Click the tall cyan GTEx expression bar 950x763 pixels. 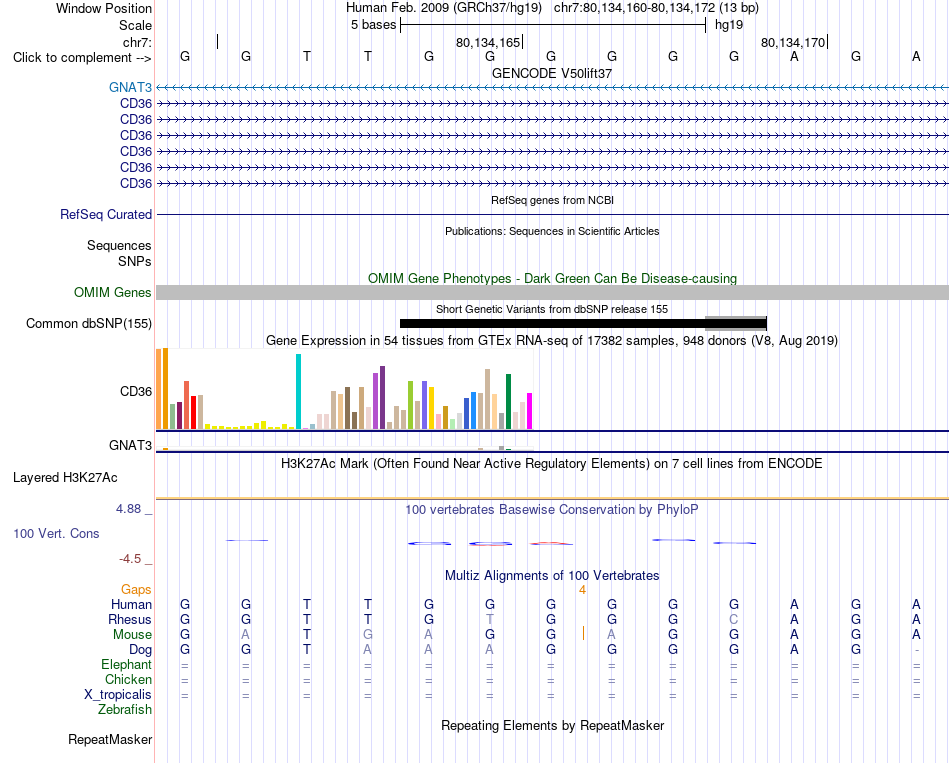[x=298, y=391]
